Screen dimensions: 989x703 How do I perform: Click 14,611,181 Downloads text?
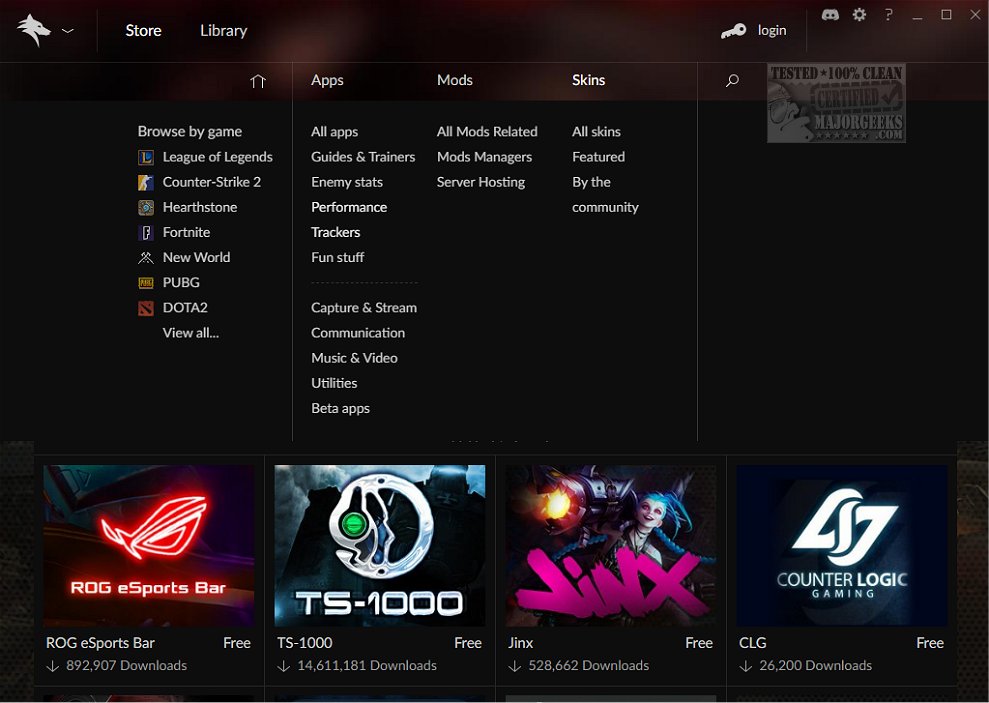click(366, 666)
